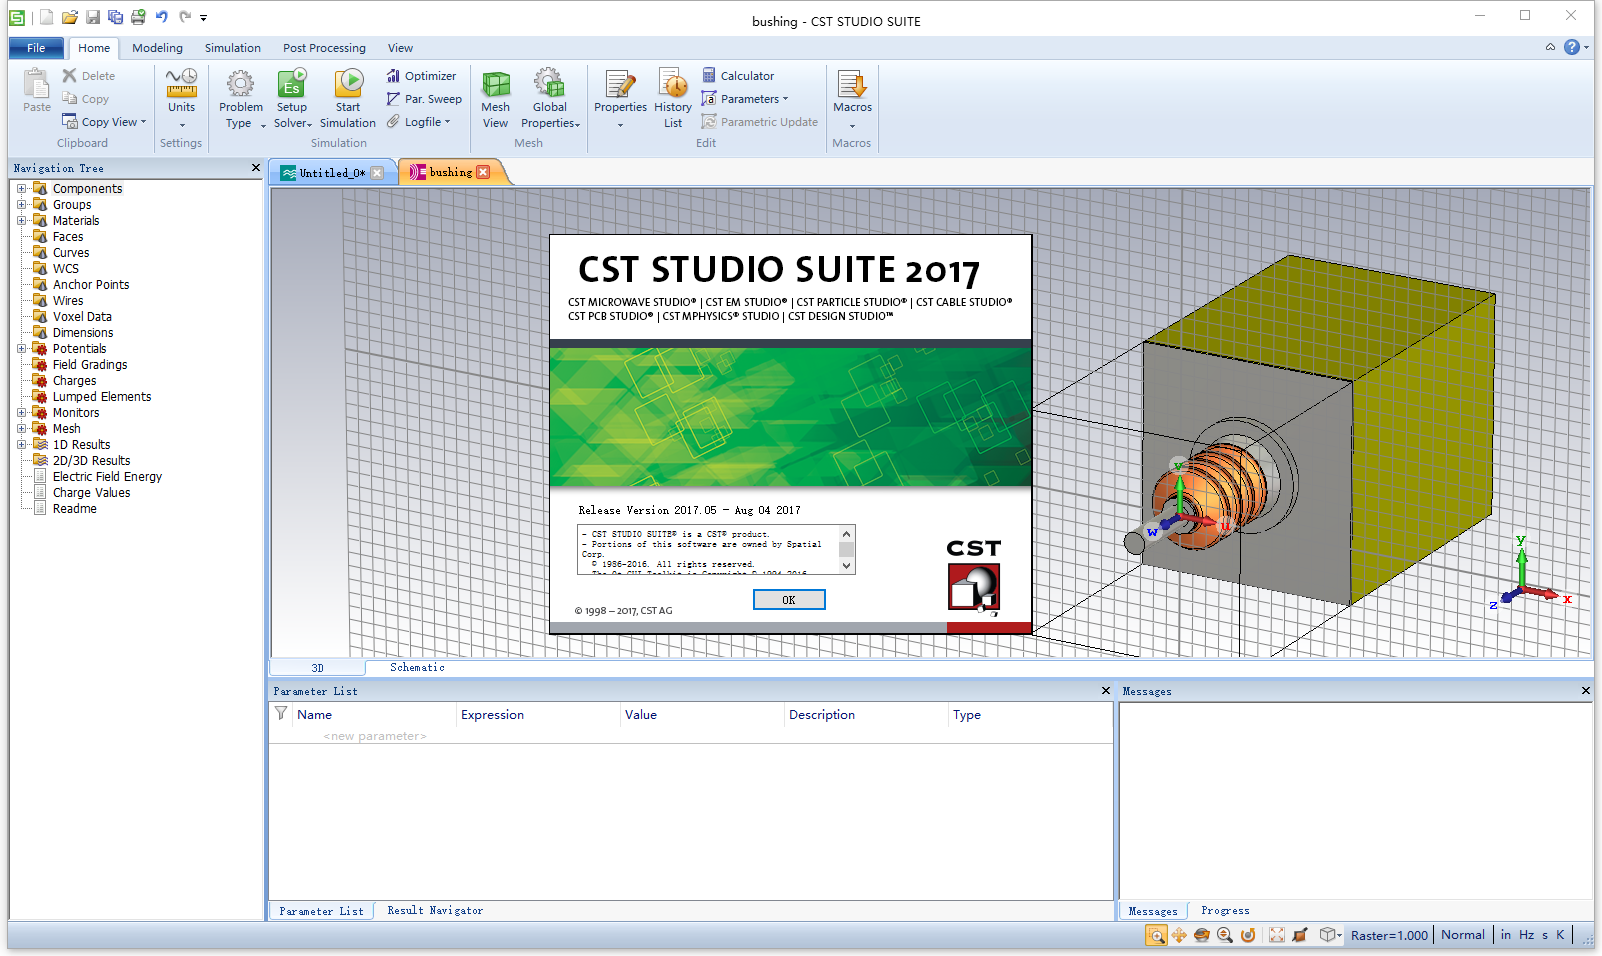Select the pan view tool in status bar
1602x956 pixels.
(1179, 935)
